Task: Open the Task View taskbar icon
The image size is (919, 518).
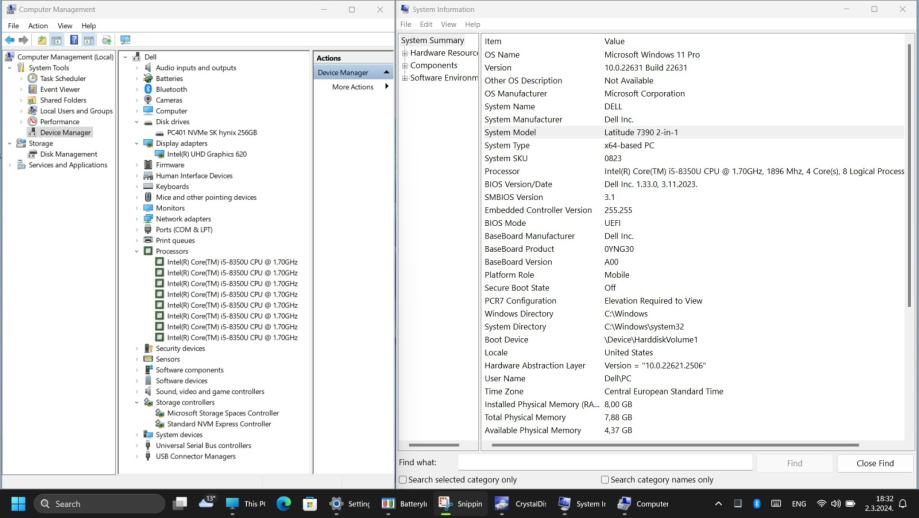Action: (180, 504)
